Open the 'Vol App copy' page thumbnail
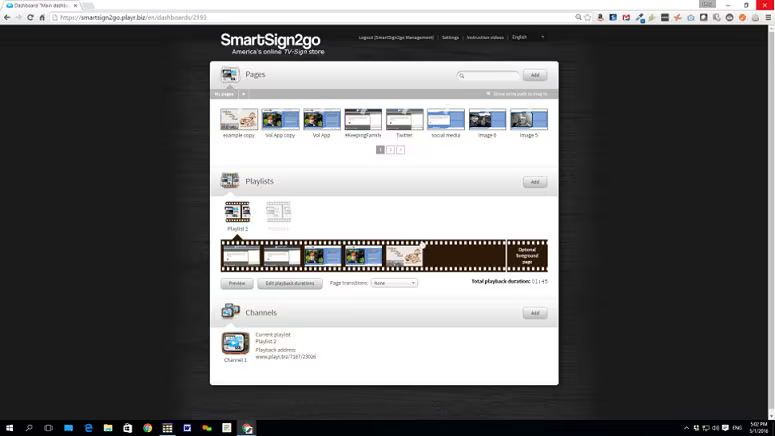This screenshot has height=436, width=775. coord(280,119)
